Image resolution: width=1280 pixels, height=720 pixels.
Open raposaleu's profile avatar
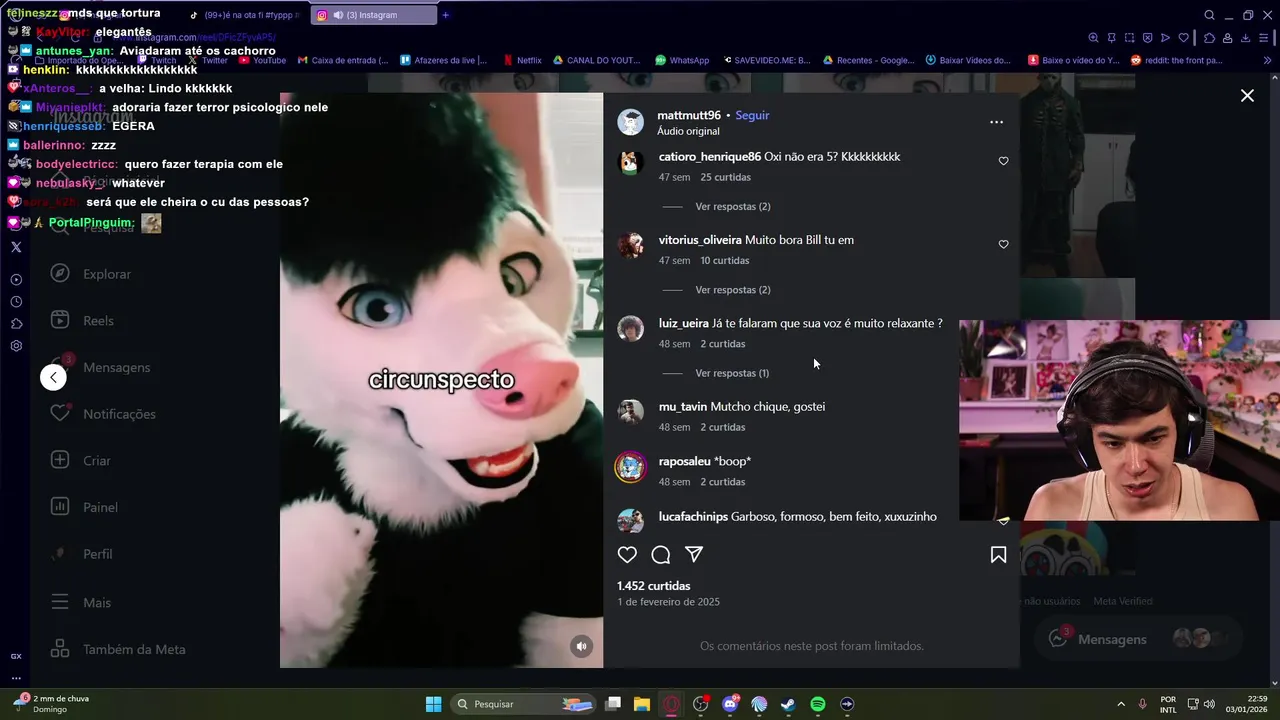pyautogui.click(x=630, y=467)
